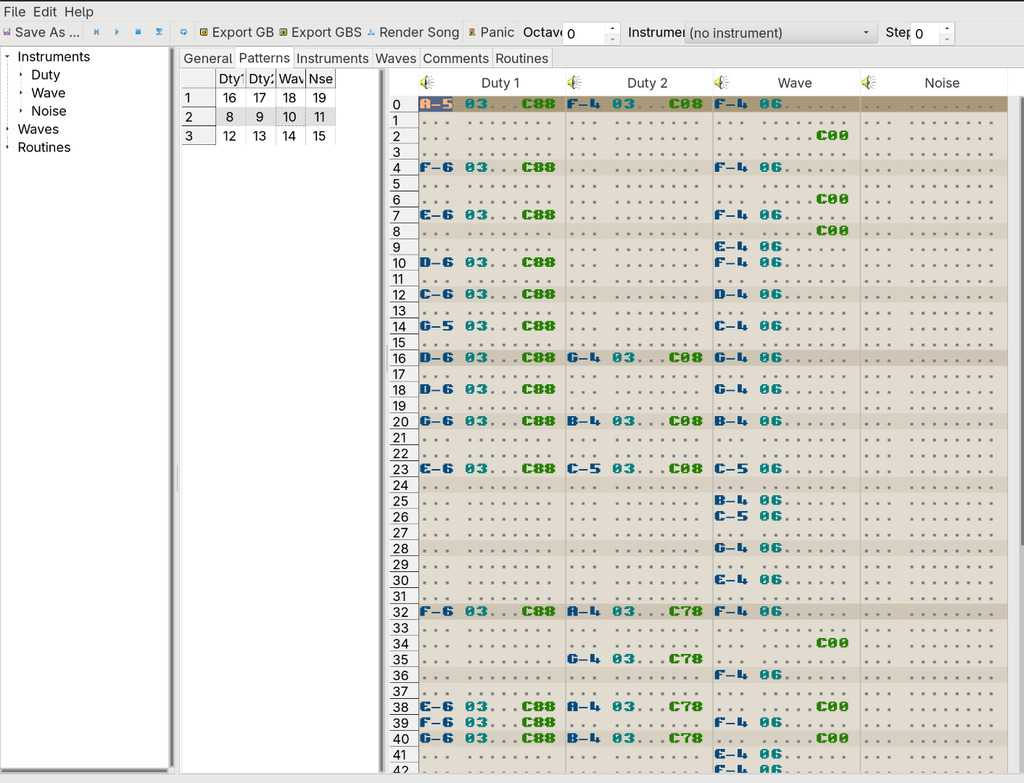The image size is (1024, 783).
Task: Expand the Routines tree item
Action: click(8, 147)
